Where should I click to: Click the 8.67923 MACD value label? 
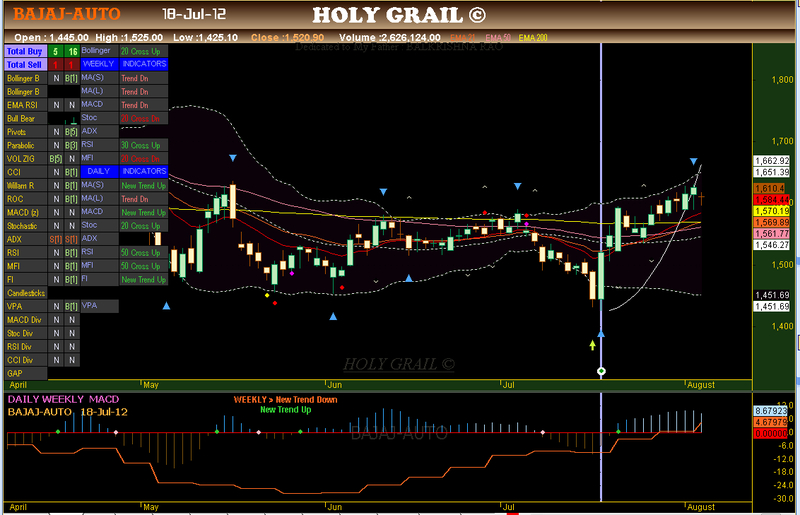pos(771,411)
